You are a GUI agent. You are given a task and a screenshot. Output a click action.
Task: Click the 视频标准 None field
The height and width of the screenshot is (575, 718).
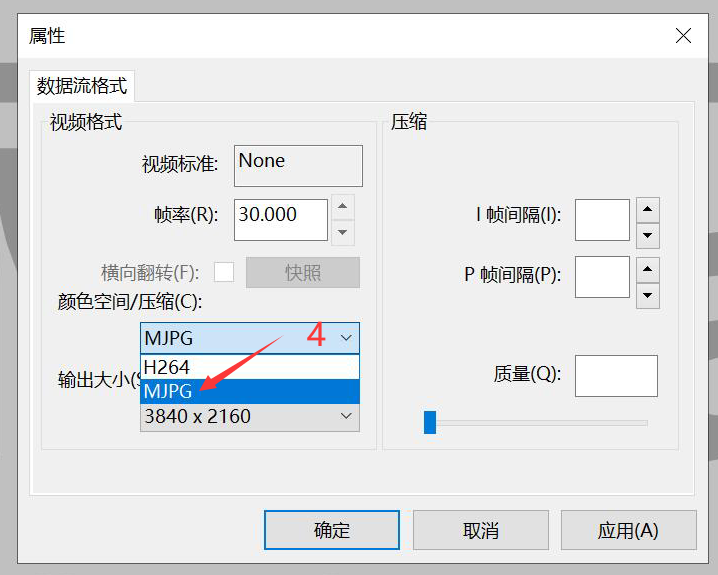pyautogui.click(x=298, y=166)
